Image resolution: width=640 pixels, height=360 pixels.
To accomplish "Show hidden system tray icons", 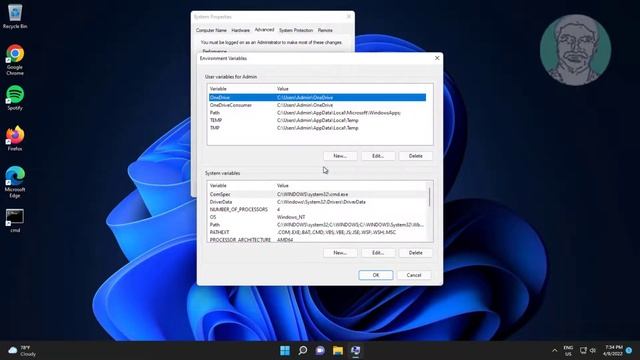I will click(554, 351).
